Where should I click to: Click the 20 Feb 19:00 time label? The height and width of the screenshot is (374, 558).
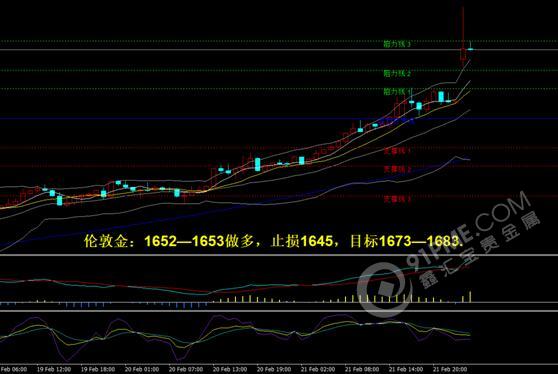pyautogui.click(x=274, y=369)
